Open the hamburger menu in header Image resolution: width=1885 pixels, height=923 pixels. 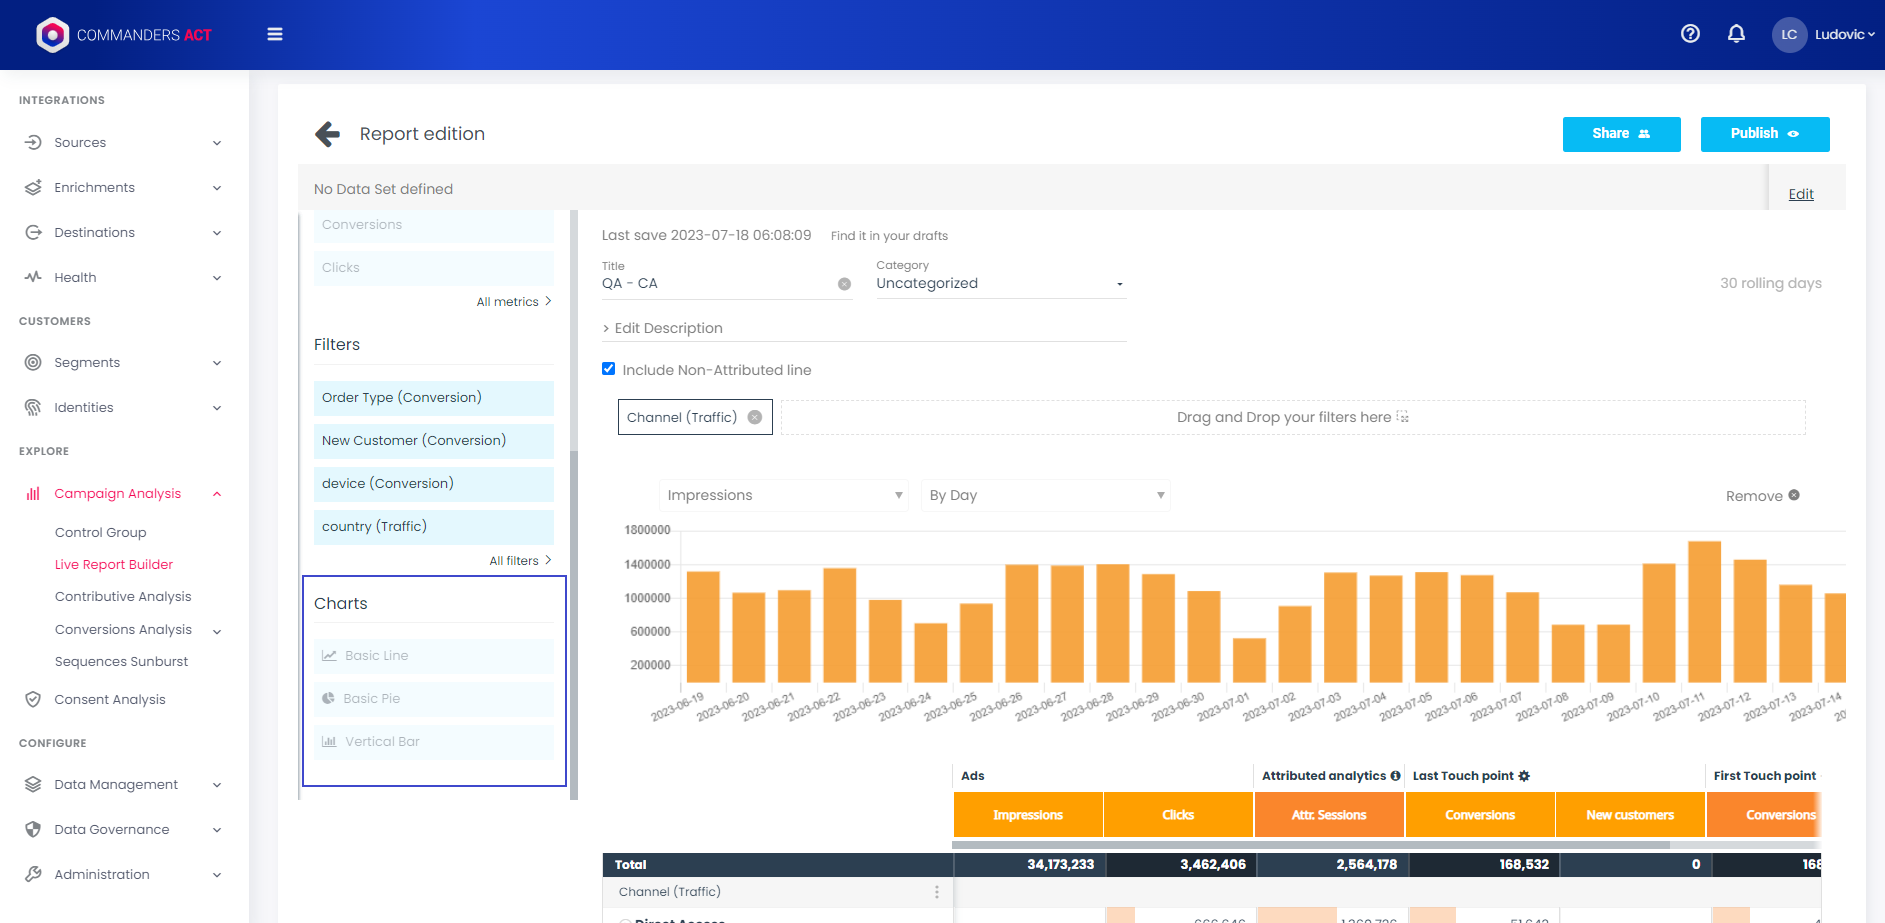click(275, 35)
